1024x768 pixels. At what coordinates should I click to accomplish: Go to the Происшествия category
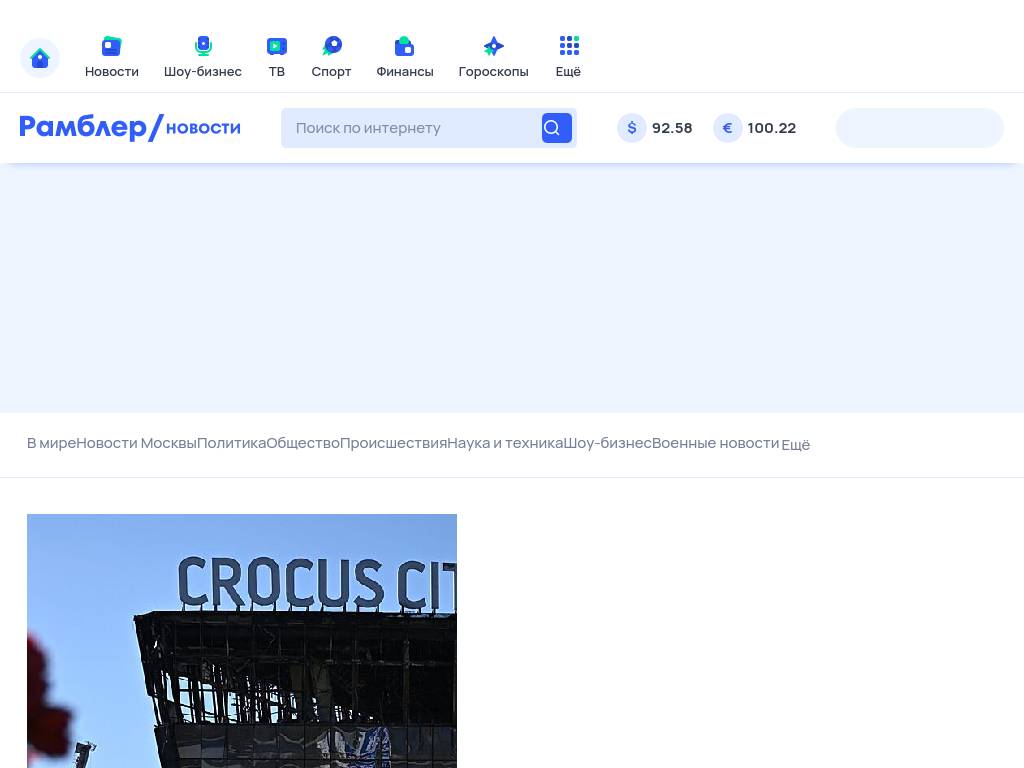tap(393, 443)
